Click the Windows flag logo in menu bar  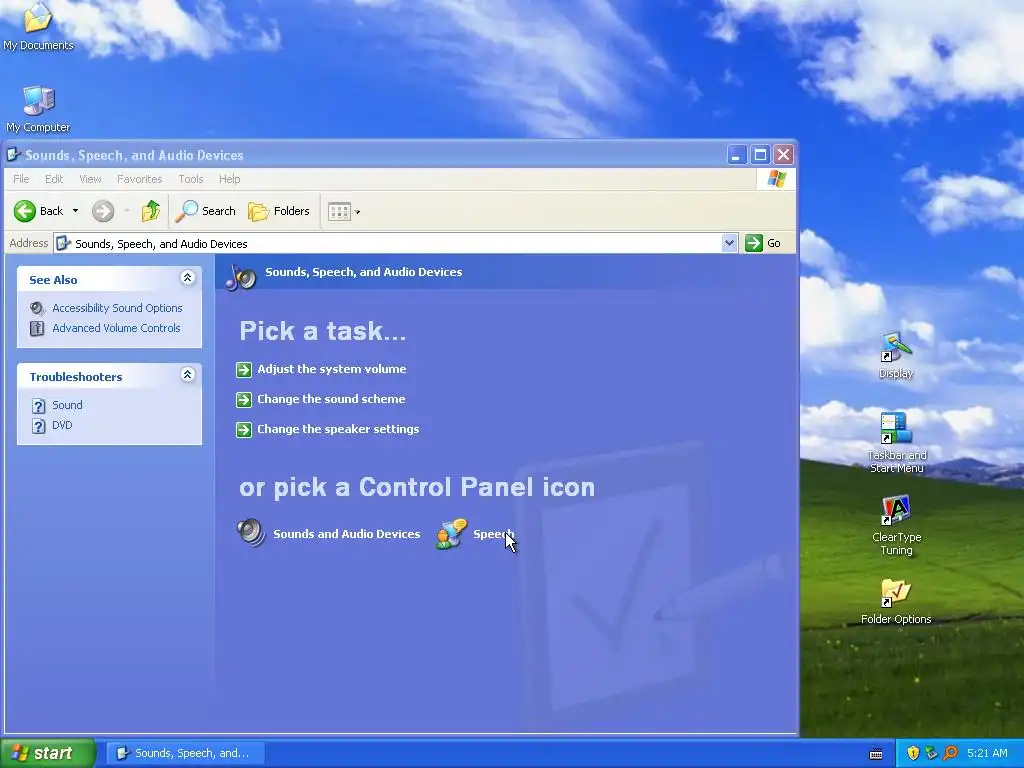pyautogui.click(x=776, y=178)
